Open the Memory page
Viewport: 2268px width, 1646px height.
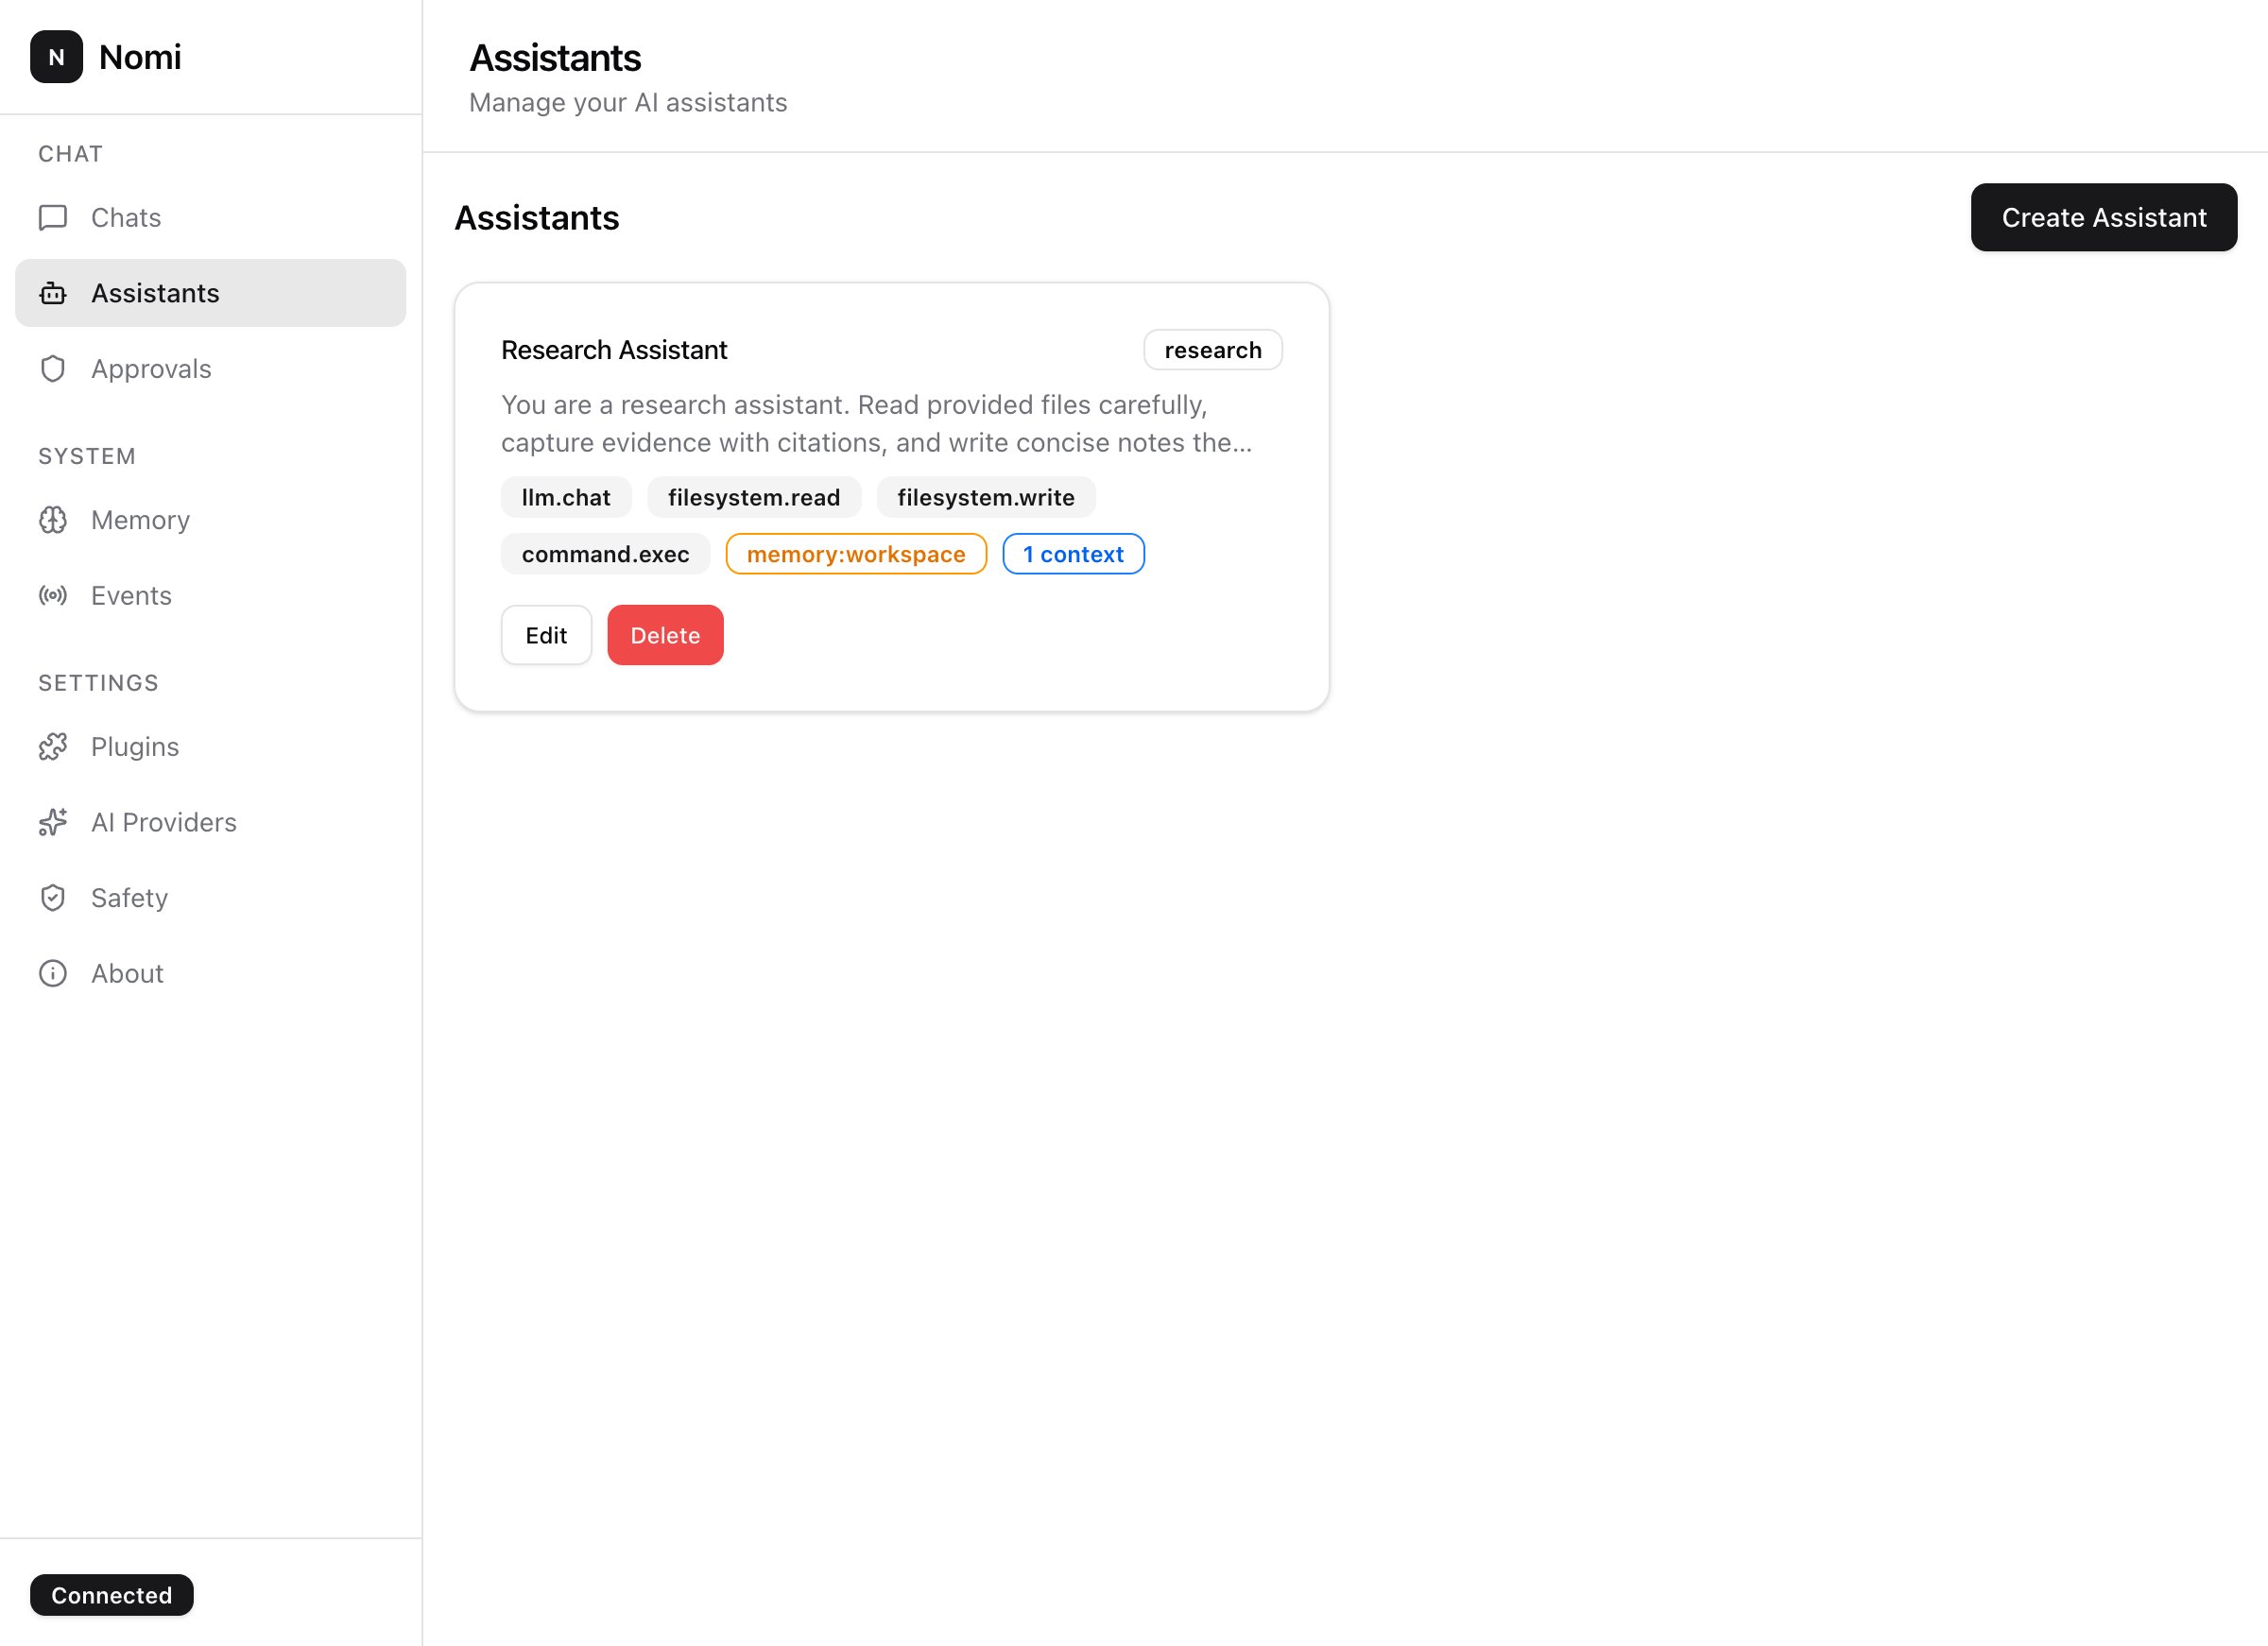[211, 520]
